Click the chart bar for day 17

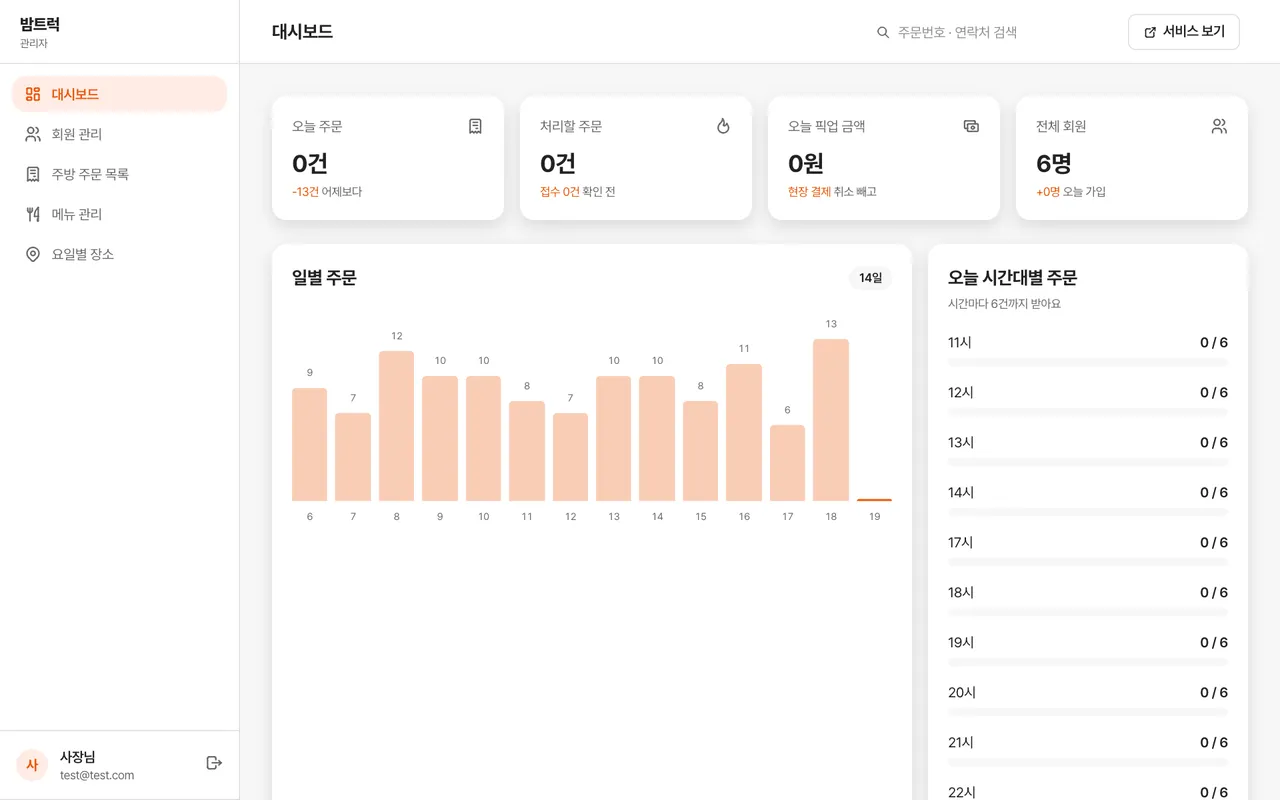pos(787,463)
